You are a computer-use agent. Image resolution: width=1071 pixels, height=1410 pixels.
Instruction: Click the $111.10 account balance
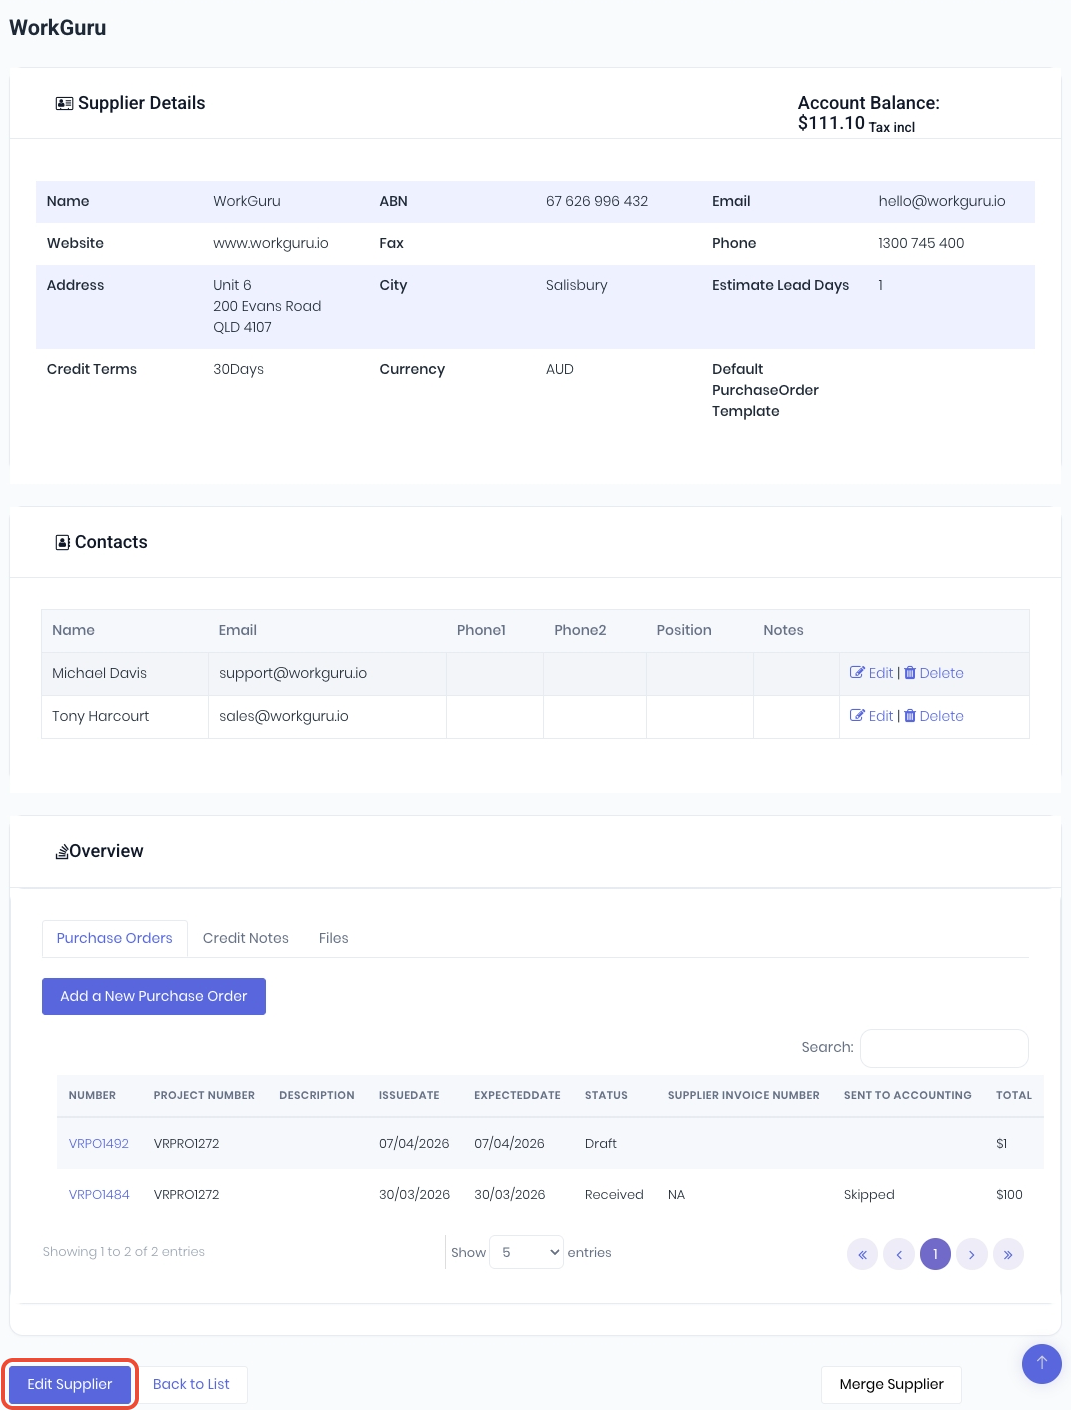coord(831,123)
